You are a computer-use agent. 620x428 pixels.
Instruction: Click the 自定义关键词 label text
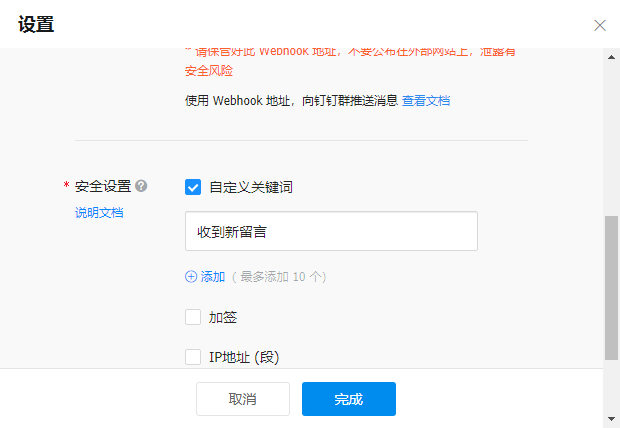[251, 187]
